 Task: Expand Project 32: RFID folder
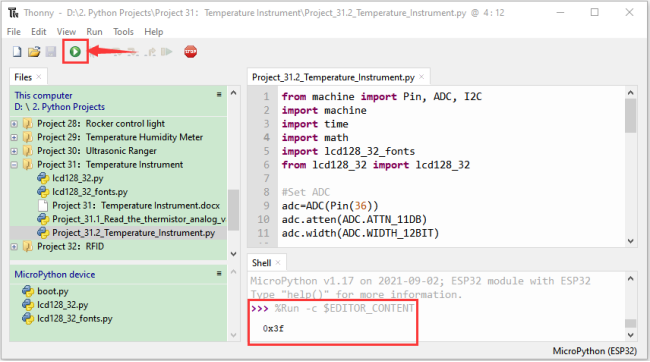[14, 247]
